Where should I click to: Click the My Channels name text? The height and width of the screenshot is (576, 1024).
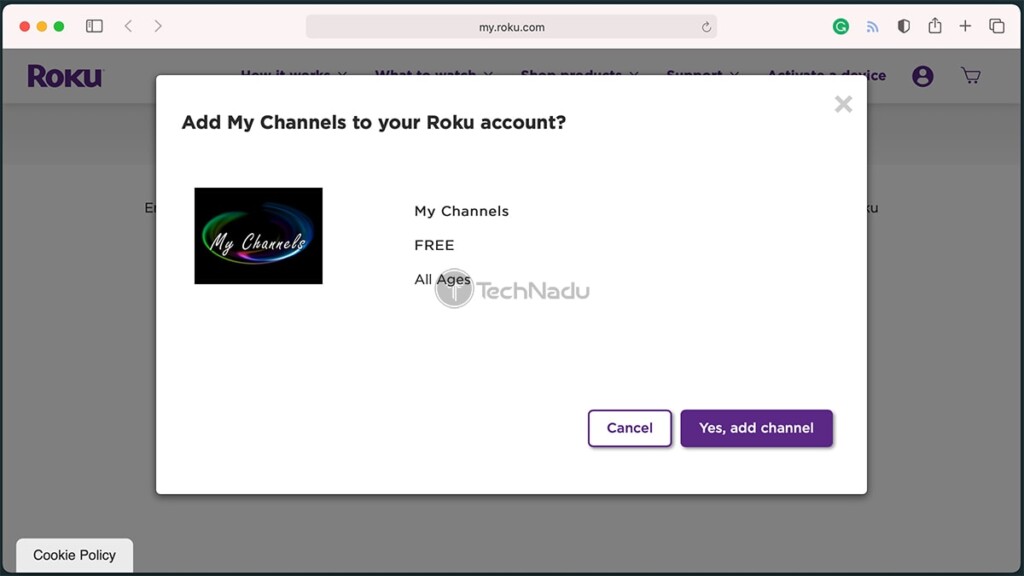coord(461,211)
